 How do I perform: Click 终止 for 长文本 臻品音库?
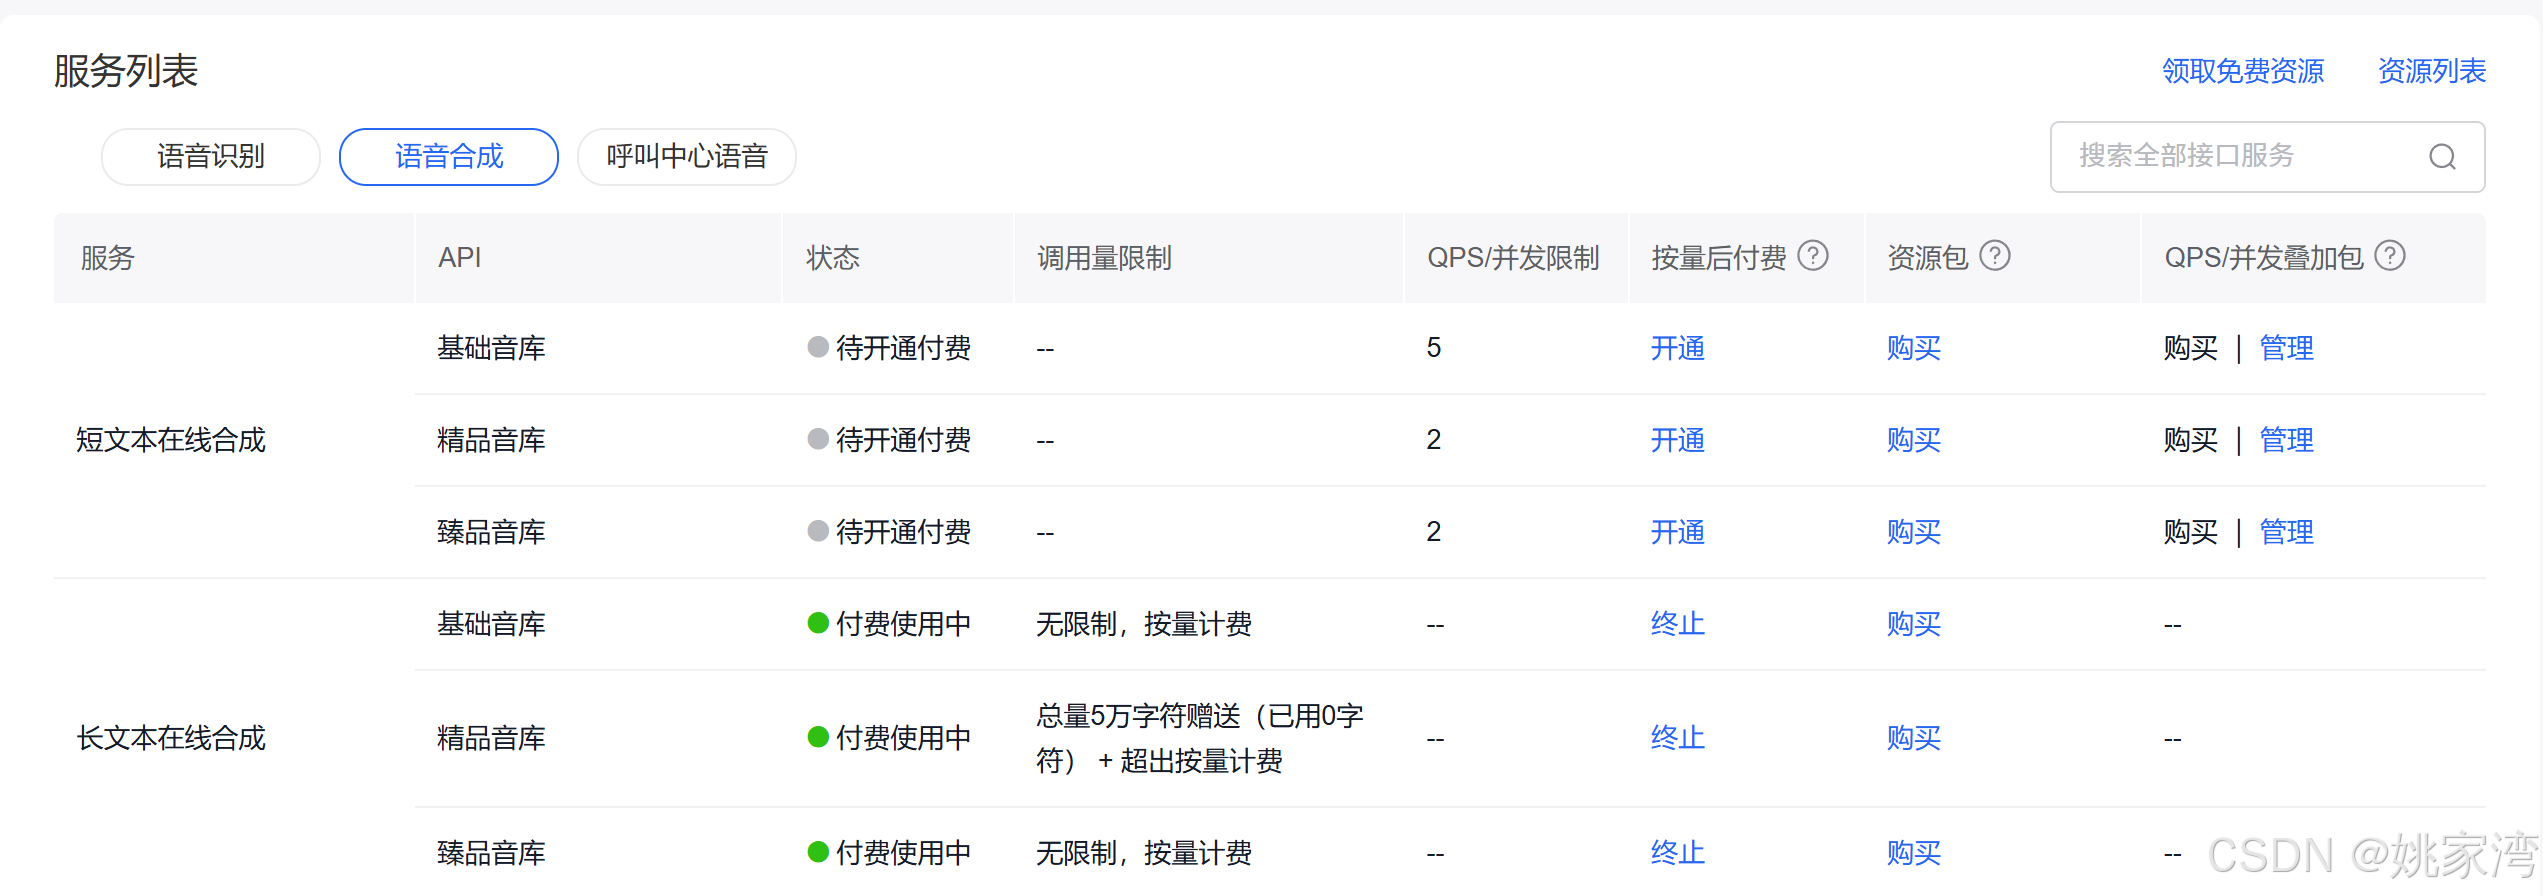pos(1677,853)
